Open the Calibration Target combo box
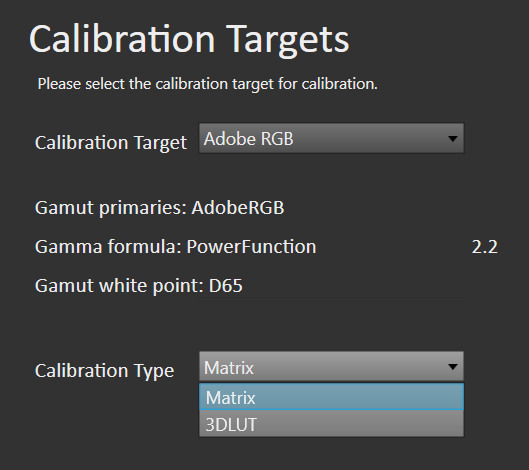529x470 pixels. tap(331, 138)
